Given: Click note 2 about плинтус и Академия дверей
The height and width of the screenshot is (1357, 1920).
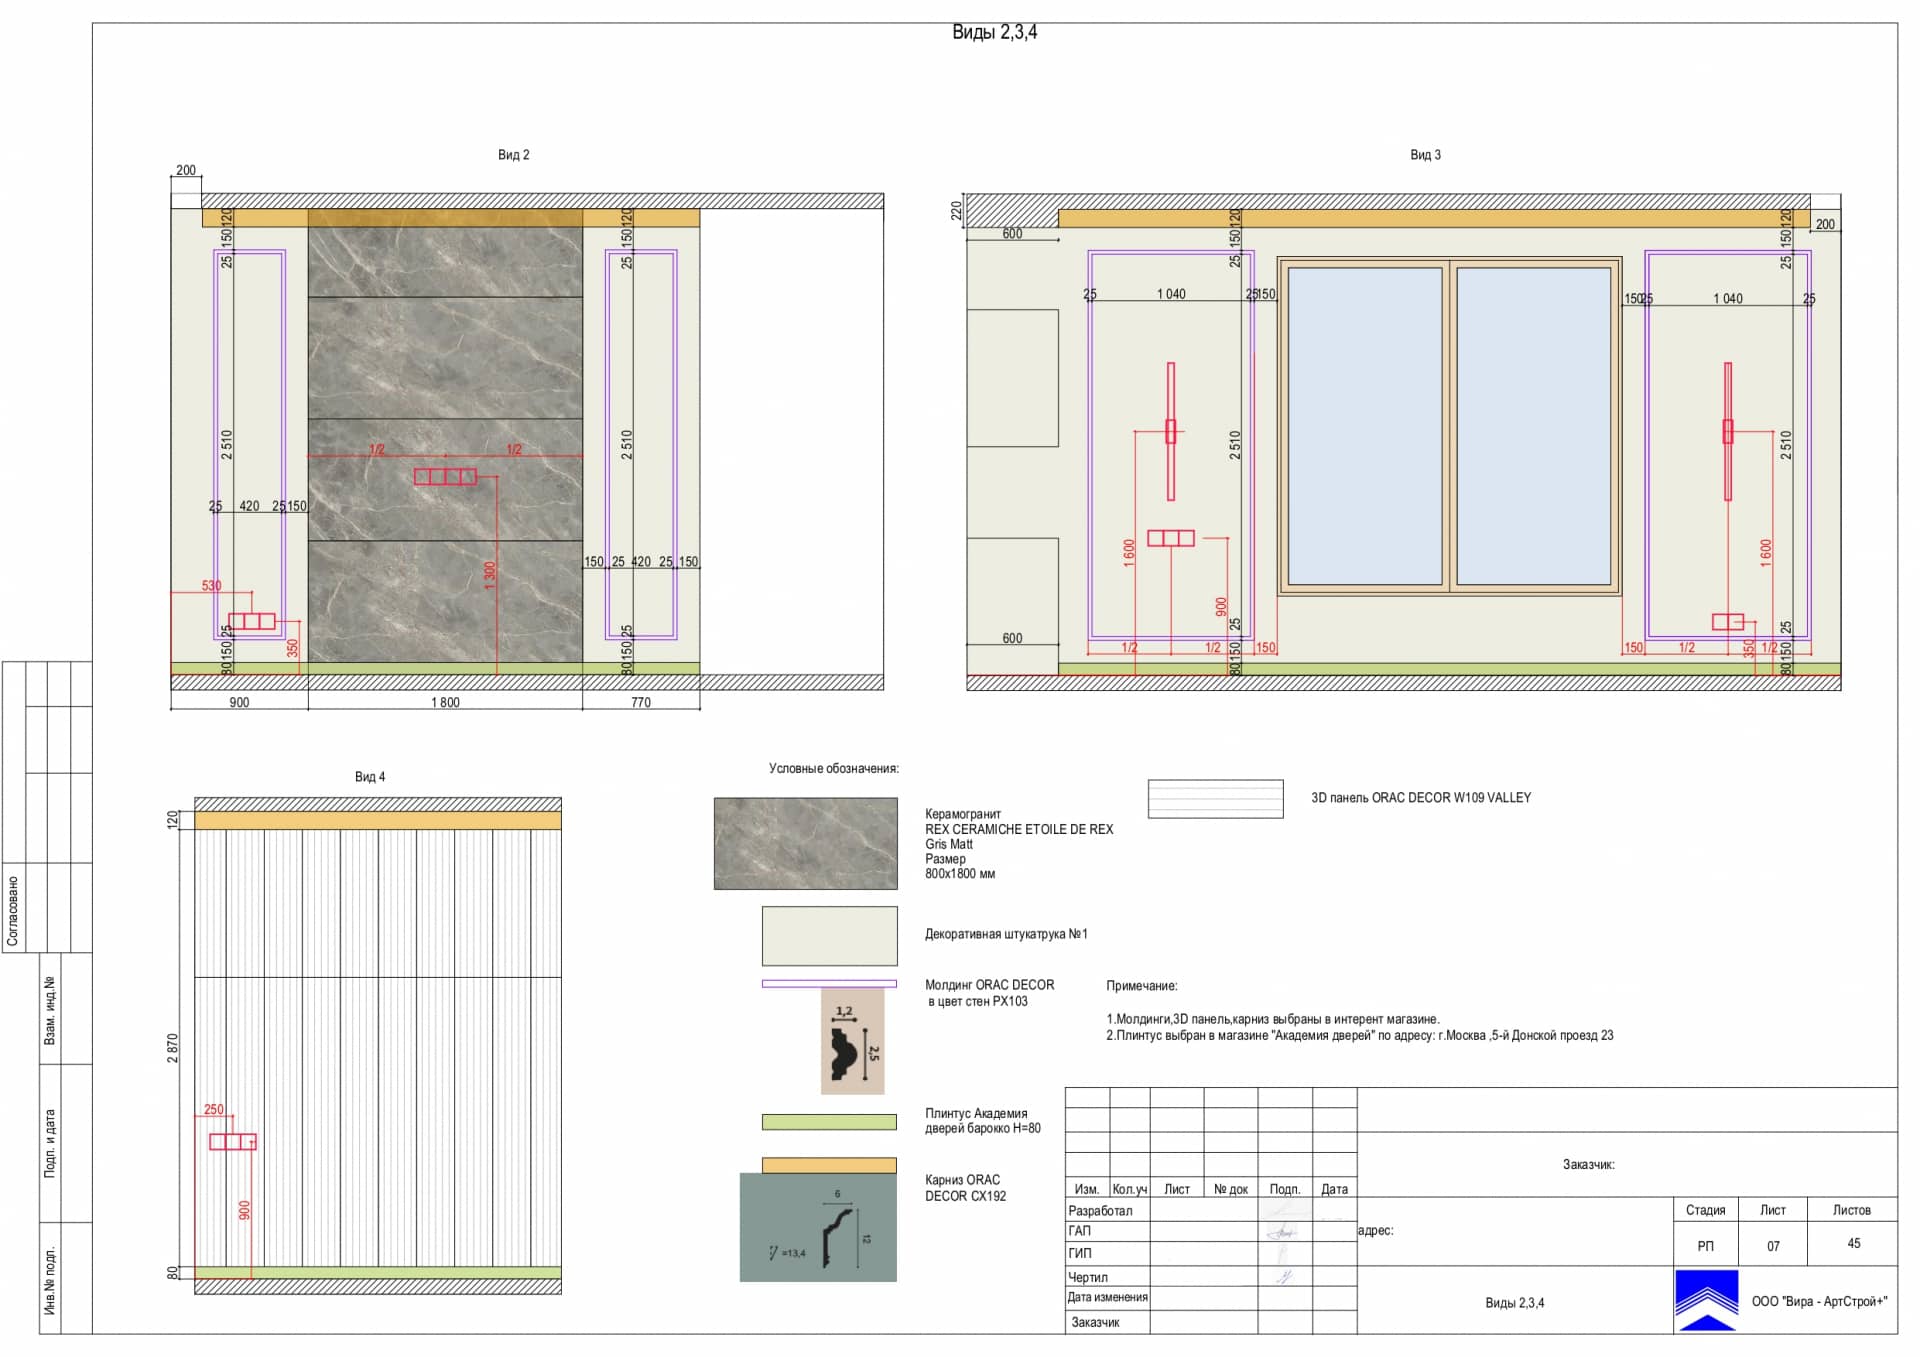Looking at the screenshot, I should point(1360,1036).
